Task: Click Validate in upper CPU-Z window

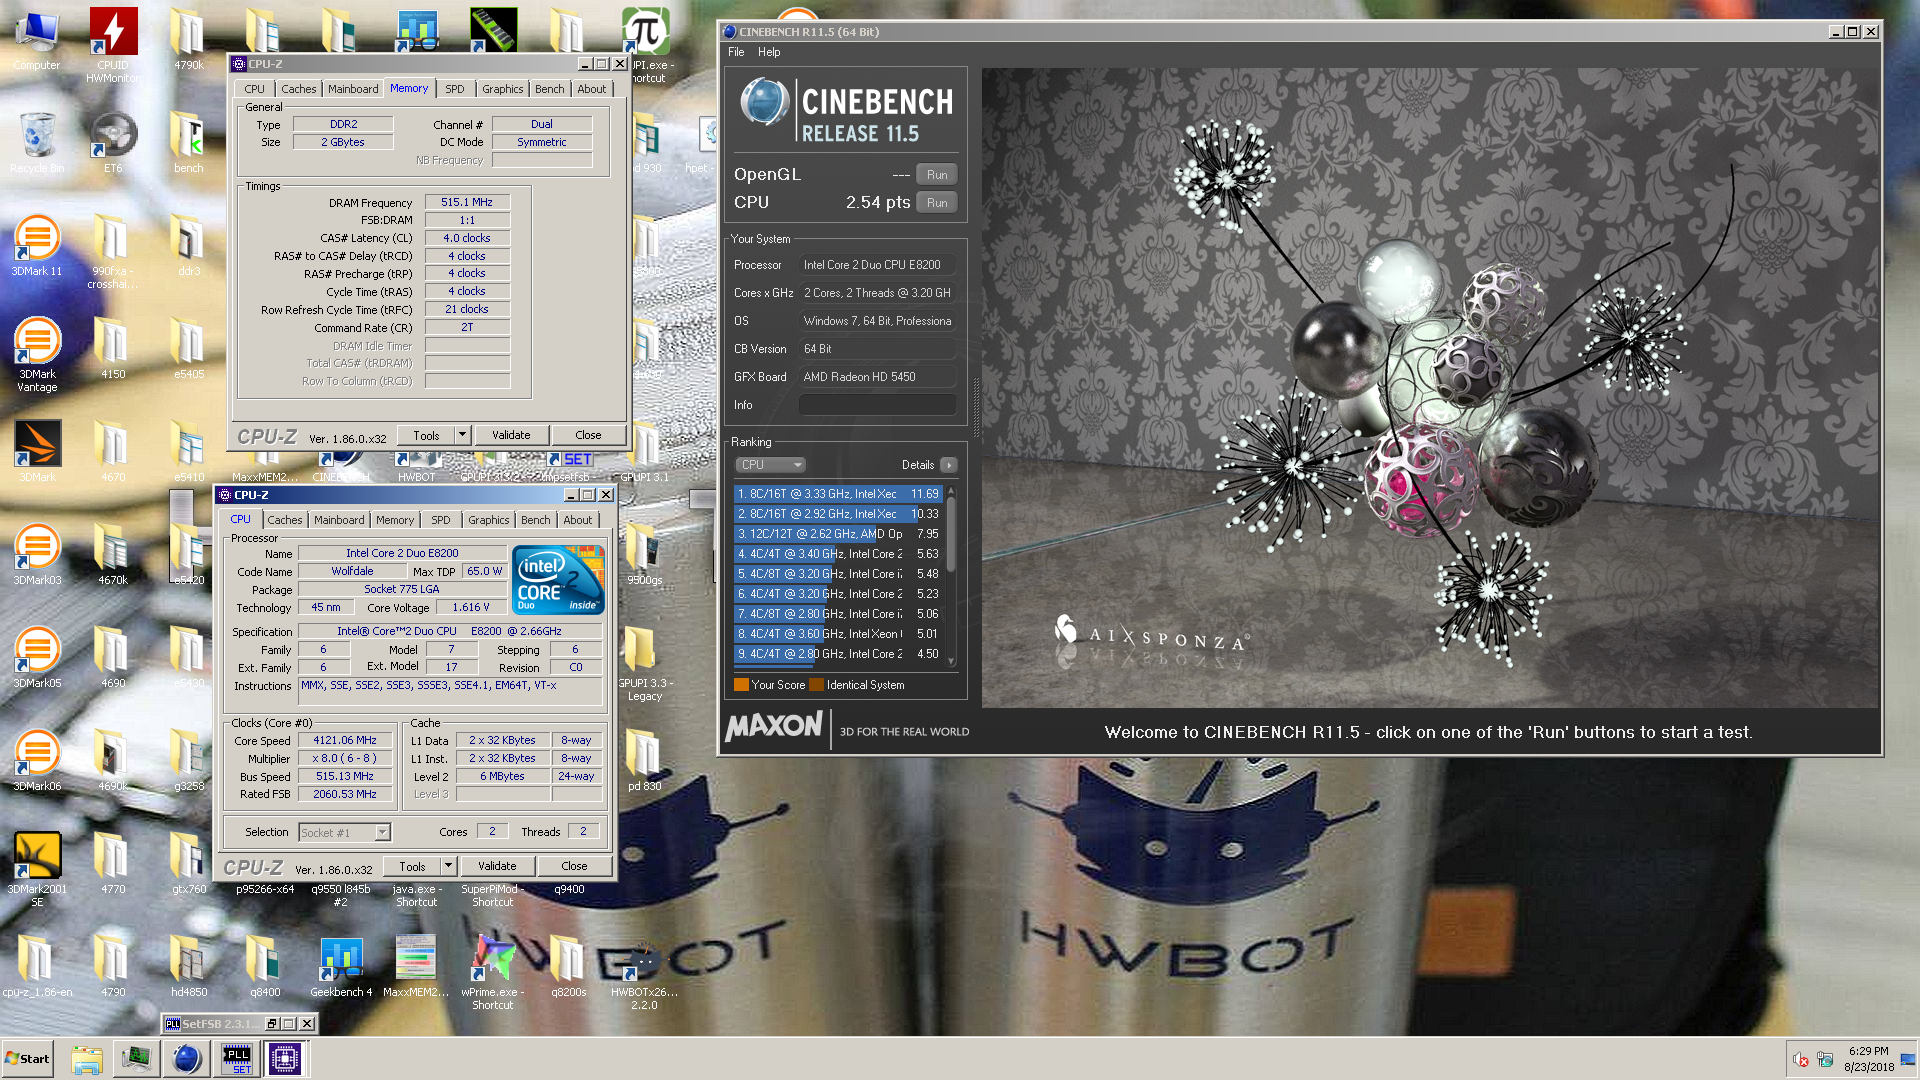Action: click(x=511, y=435)
